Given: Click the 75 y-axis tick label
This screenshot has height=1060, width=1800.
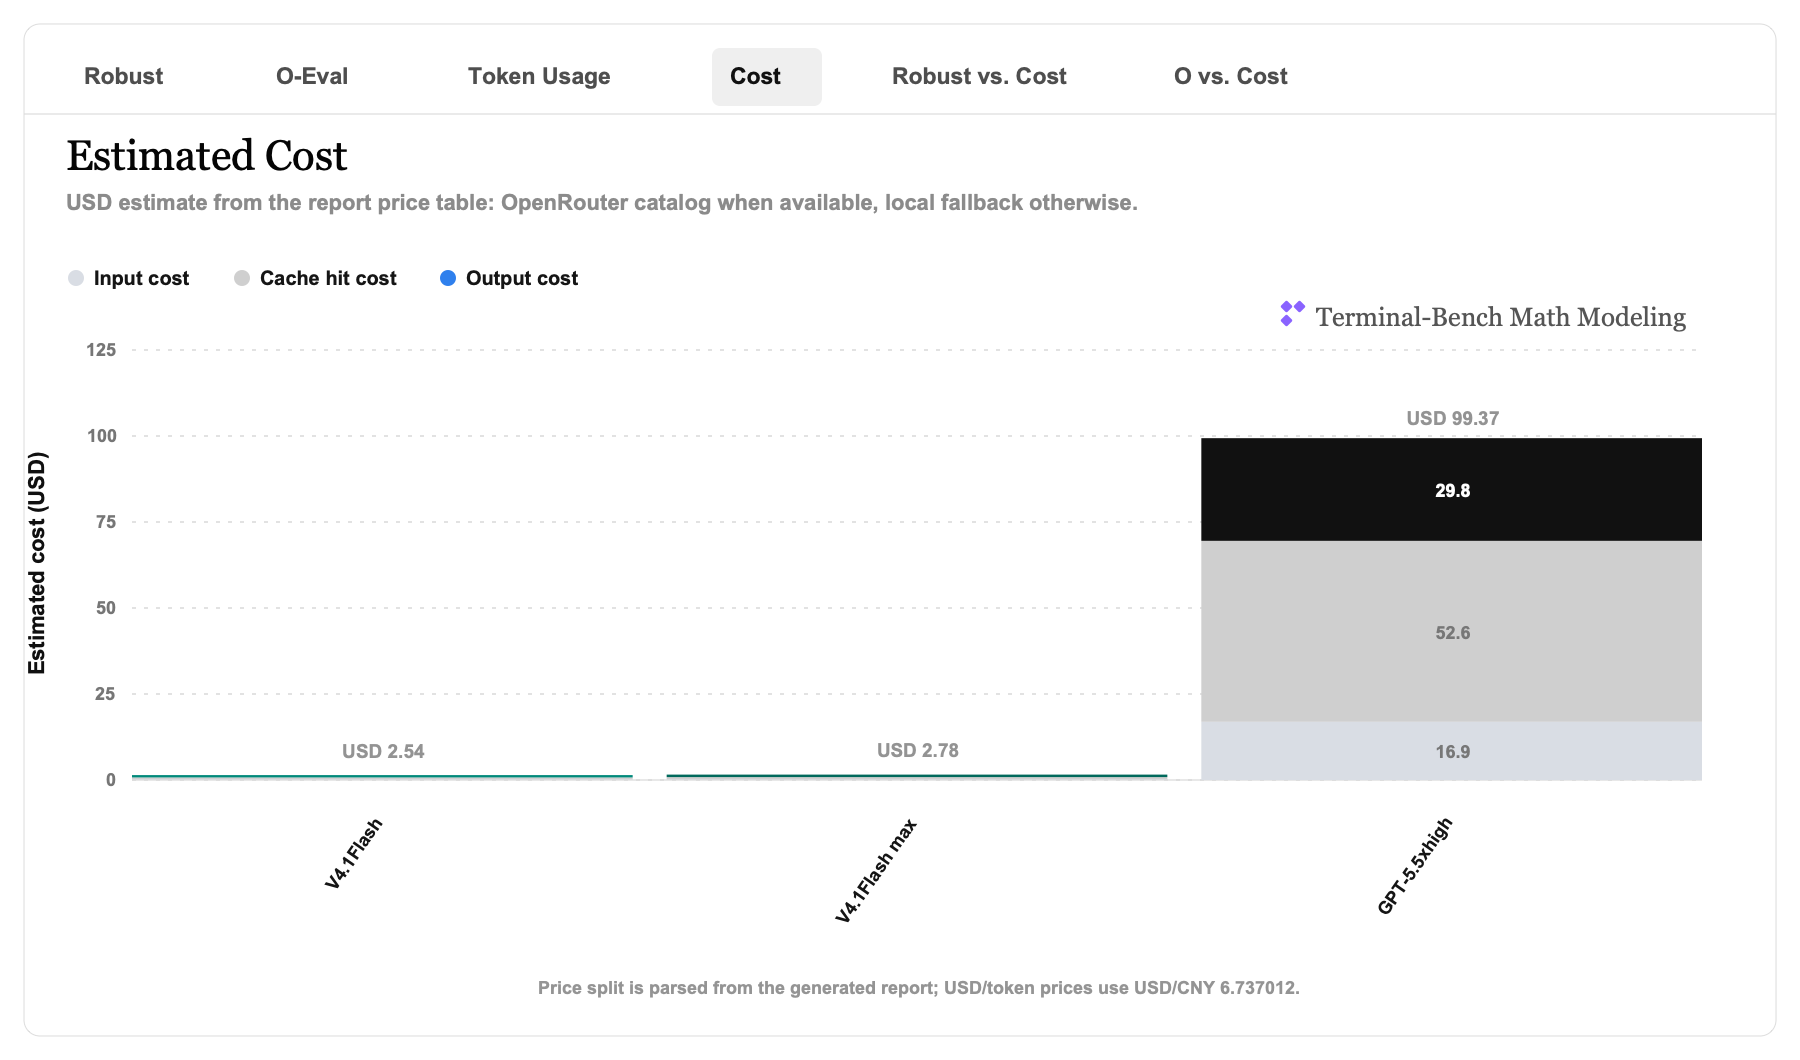Looking at the screenshot, I should click(x=106, y=522).
